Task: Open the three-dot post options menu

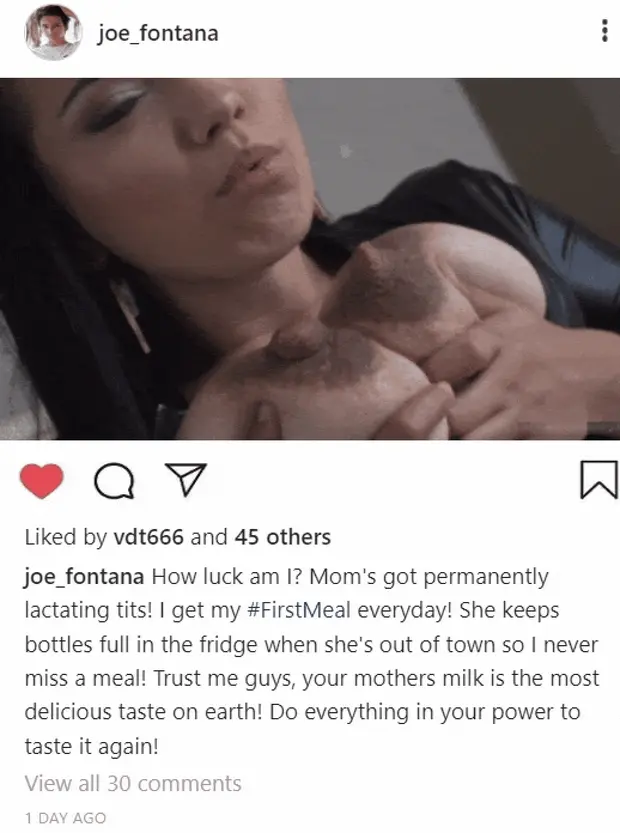Action: (x=605, y=31)
